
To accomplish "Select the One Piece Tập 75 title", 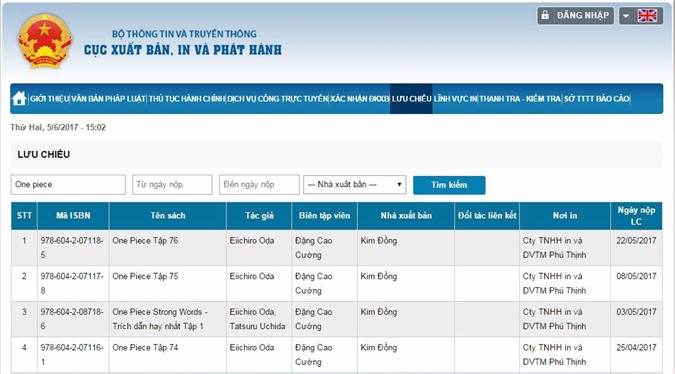I will click(145, 276).
